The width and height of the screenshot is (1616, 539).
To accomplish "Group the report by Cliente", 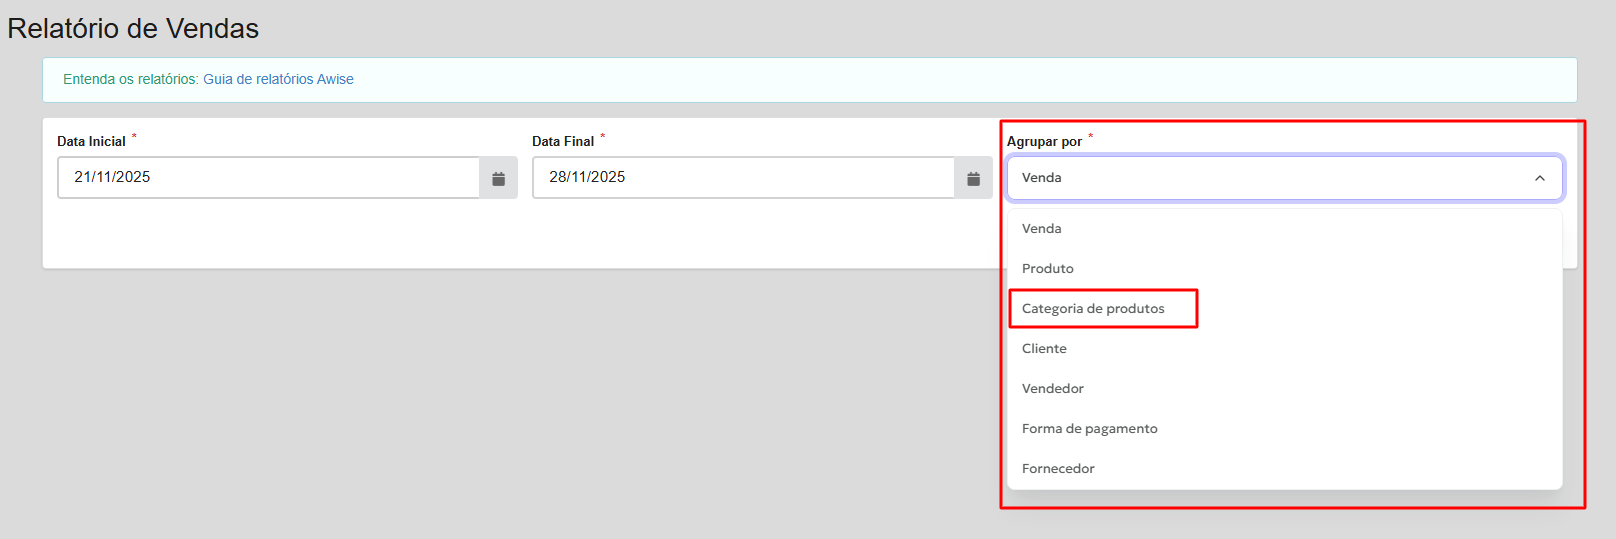I will pos(1044,349).
